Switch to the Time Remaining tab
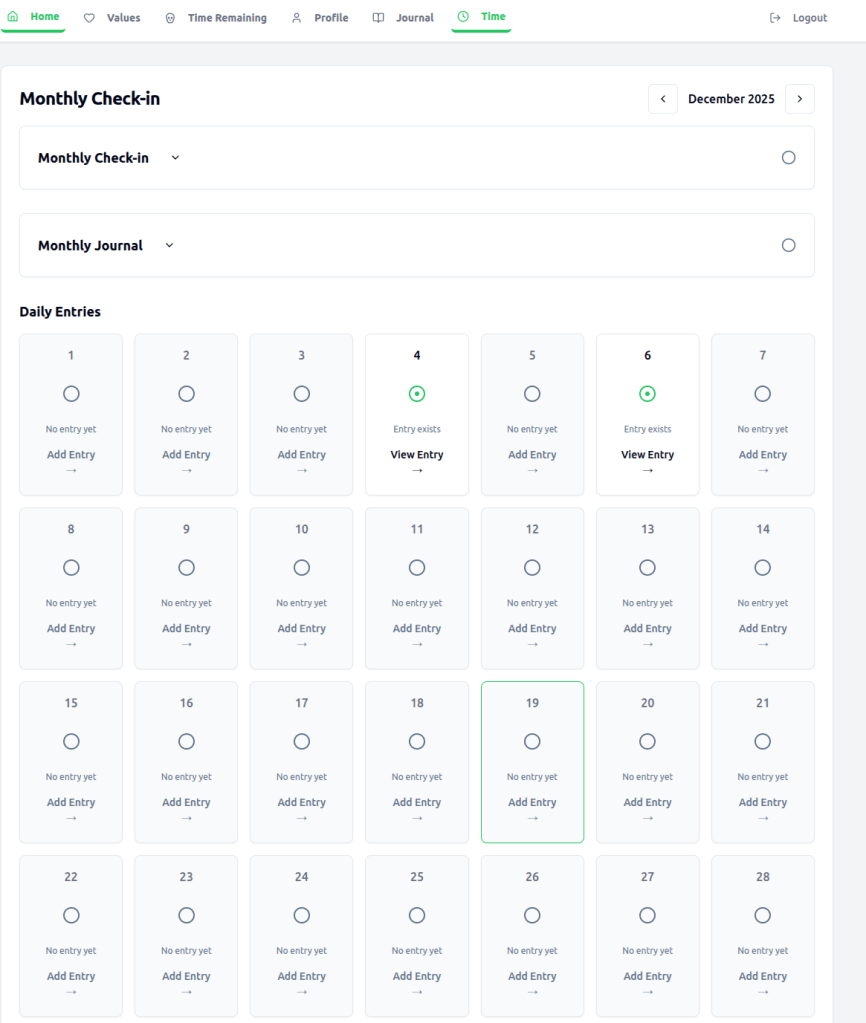 coord(227,18)
